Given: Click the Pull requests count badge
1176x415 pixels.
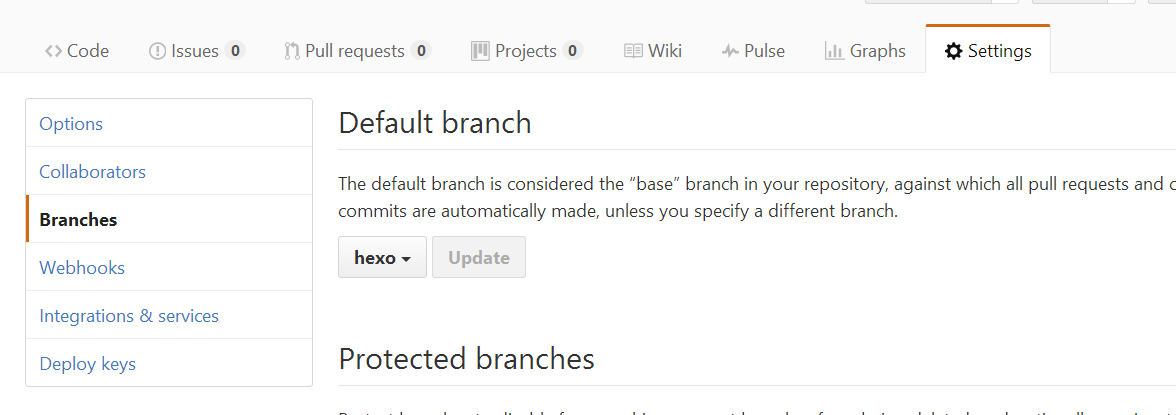Looking at the screenshot, I should [x=421, y=51].
